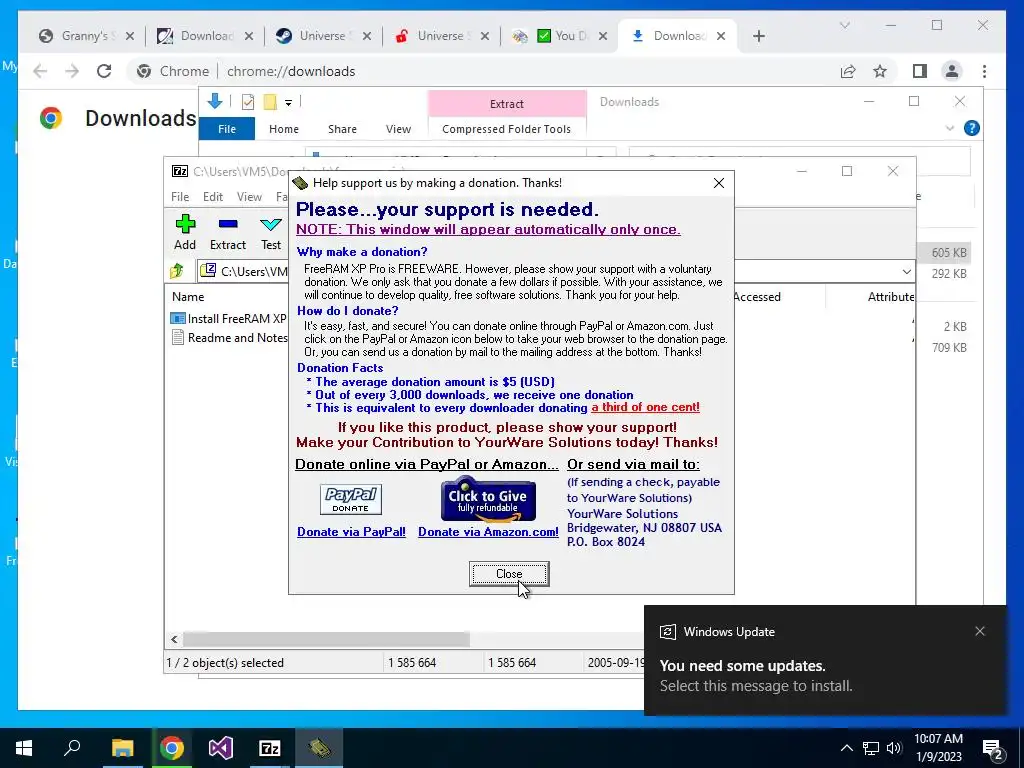The height and width of the screenshot is (768, 1024).
Task: Click Explorer help question mark icon
Action: 971,128
